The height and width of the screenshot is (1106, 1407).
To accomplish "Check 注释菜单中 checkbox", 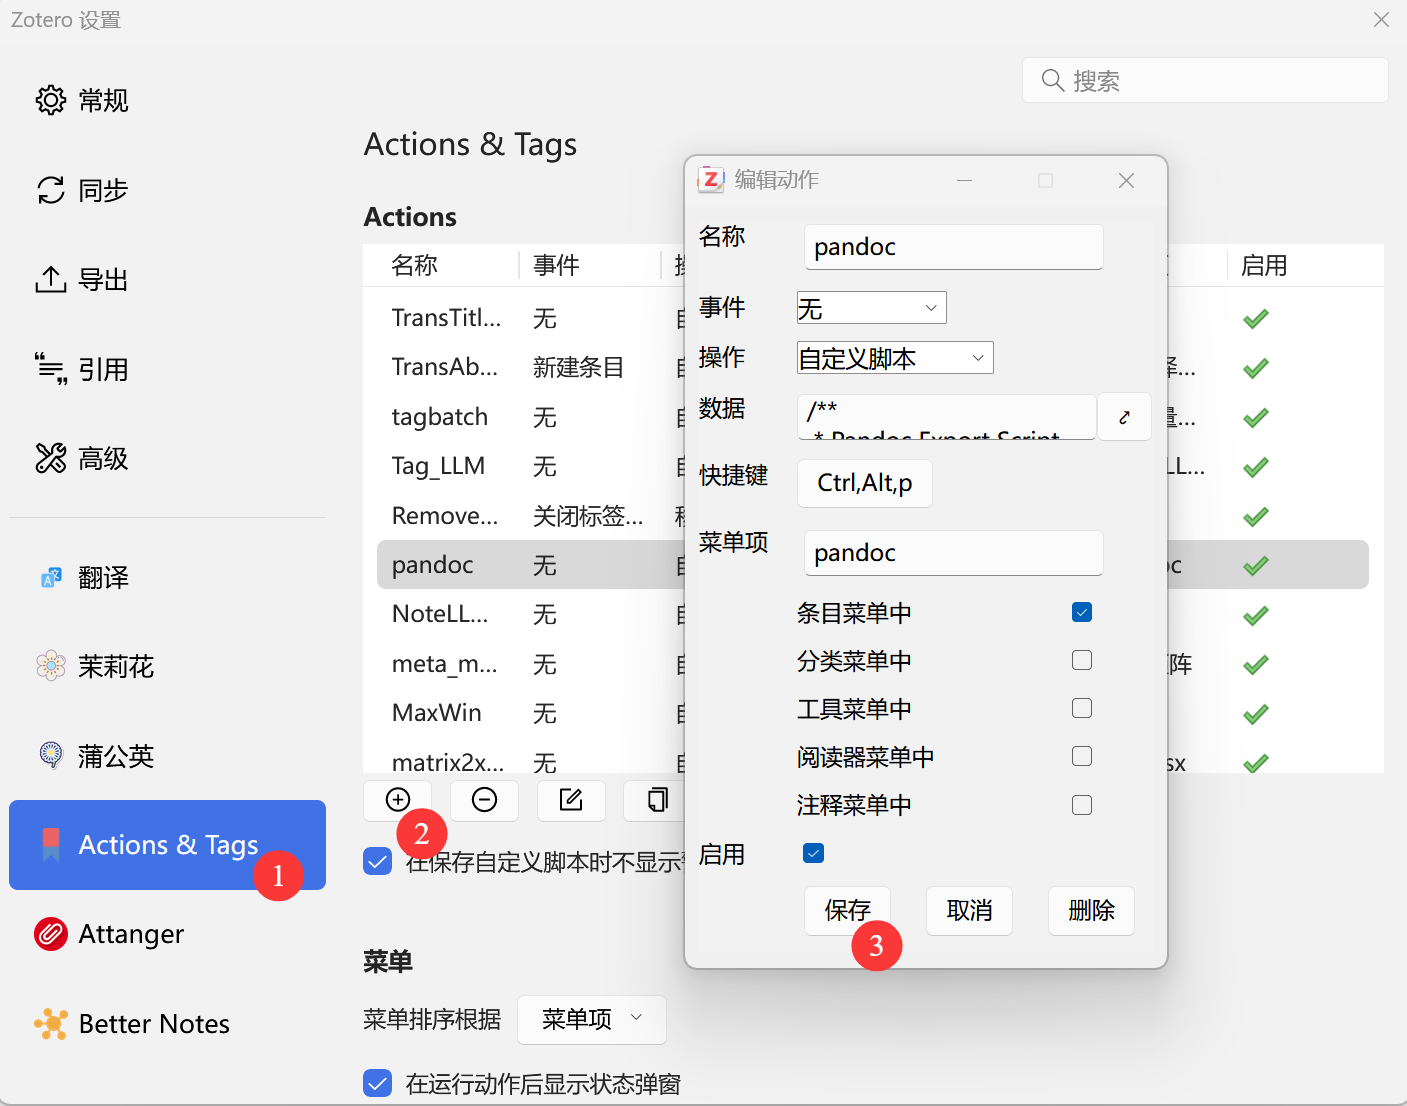I will [1082, 805].
